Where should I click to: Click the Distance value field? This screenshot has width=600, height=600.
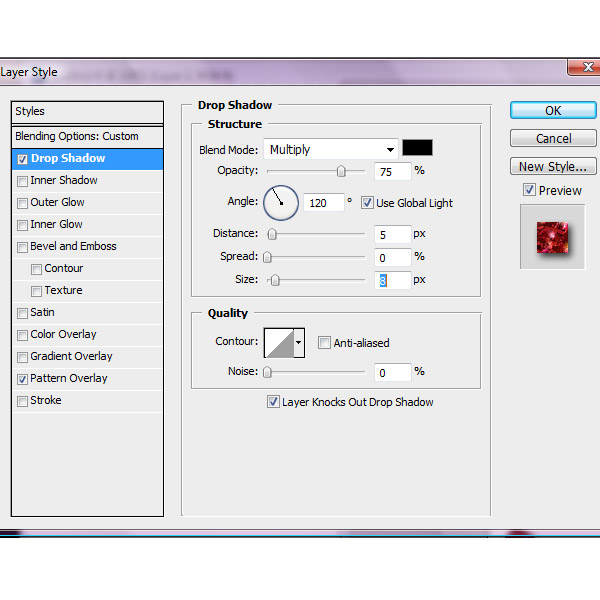(x=393, y=235)
